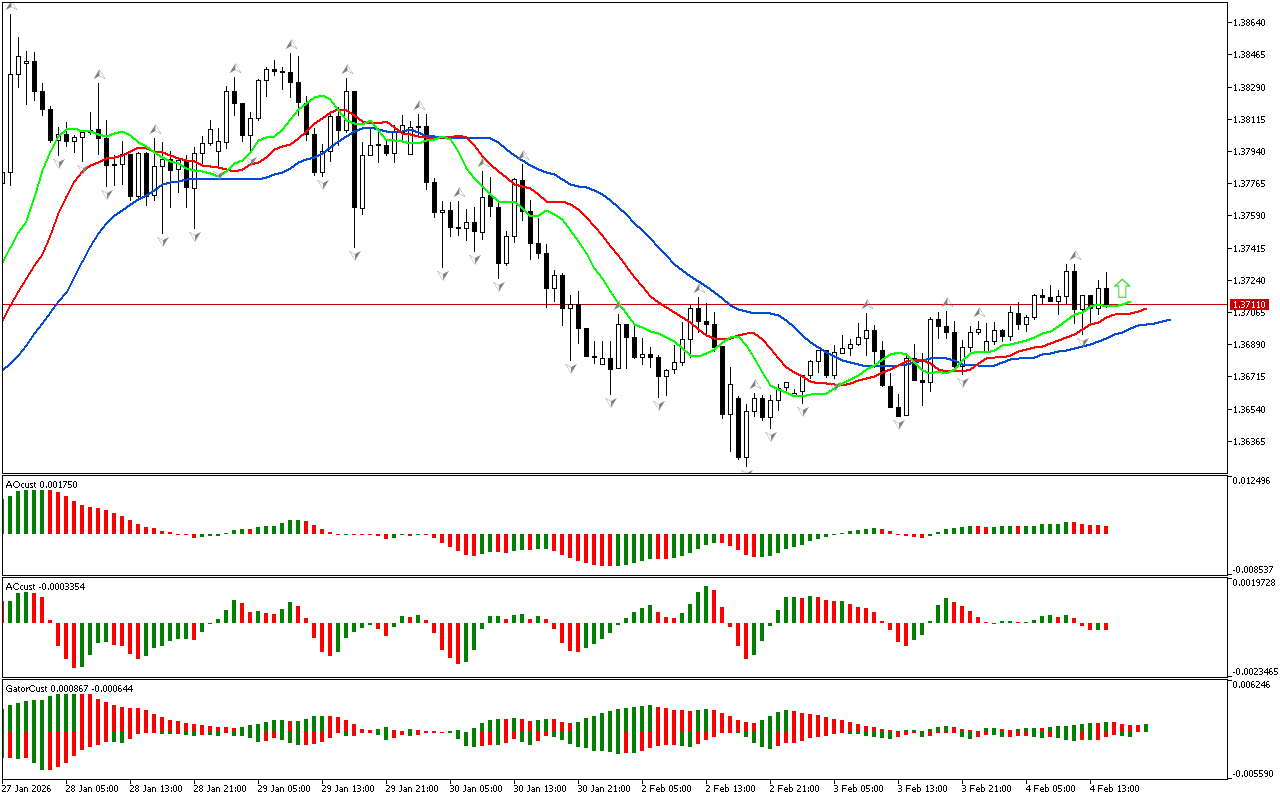Select the up fractal above the latest high
Screen dimensions: 1280x800
[x=1074, y=256]
